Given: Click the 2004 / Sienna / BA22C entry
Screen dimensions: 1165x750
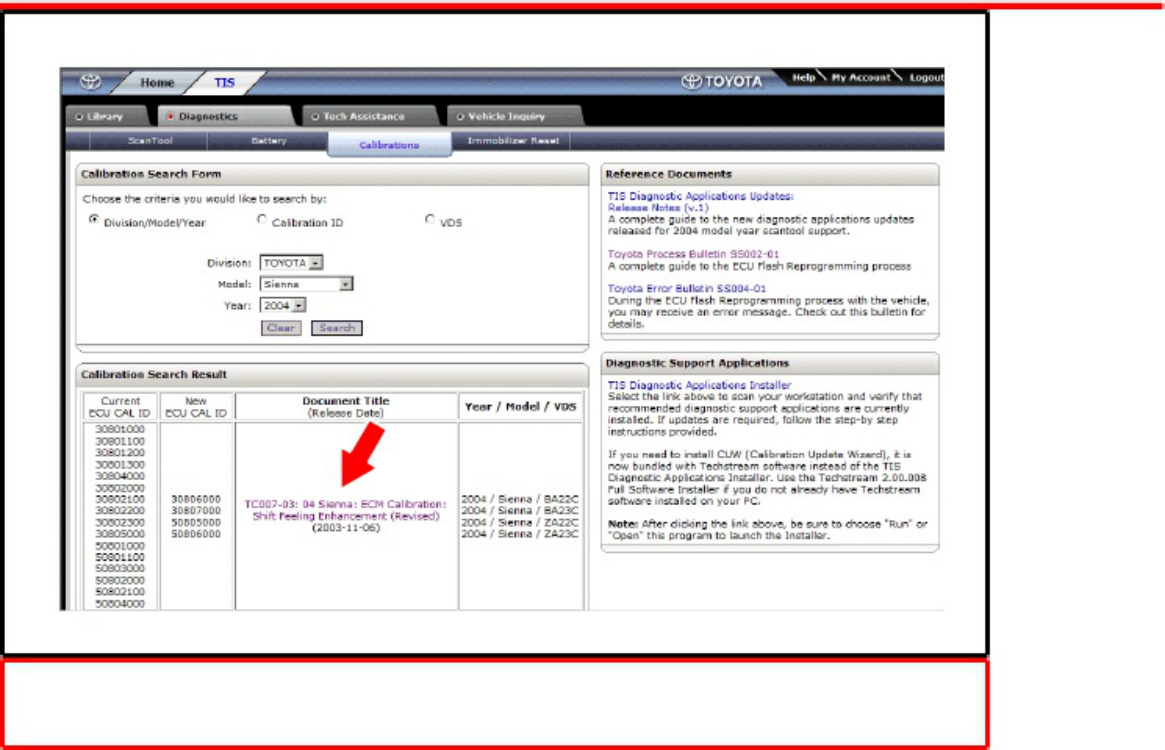Looking at the screenshot, I should (x=519, y=500).
